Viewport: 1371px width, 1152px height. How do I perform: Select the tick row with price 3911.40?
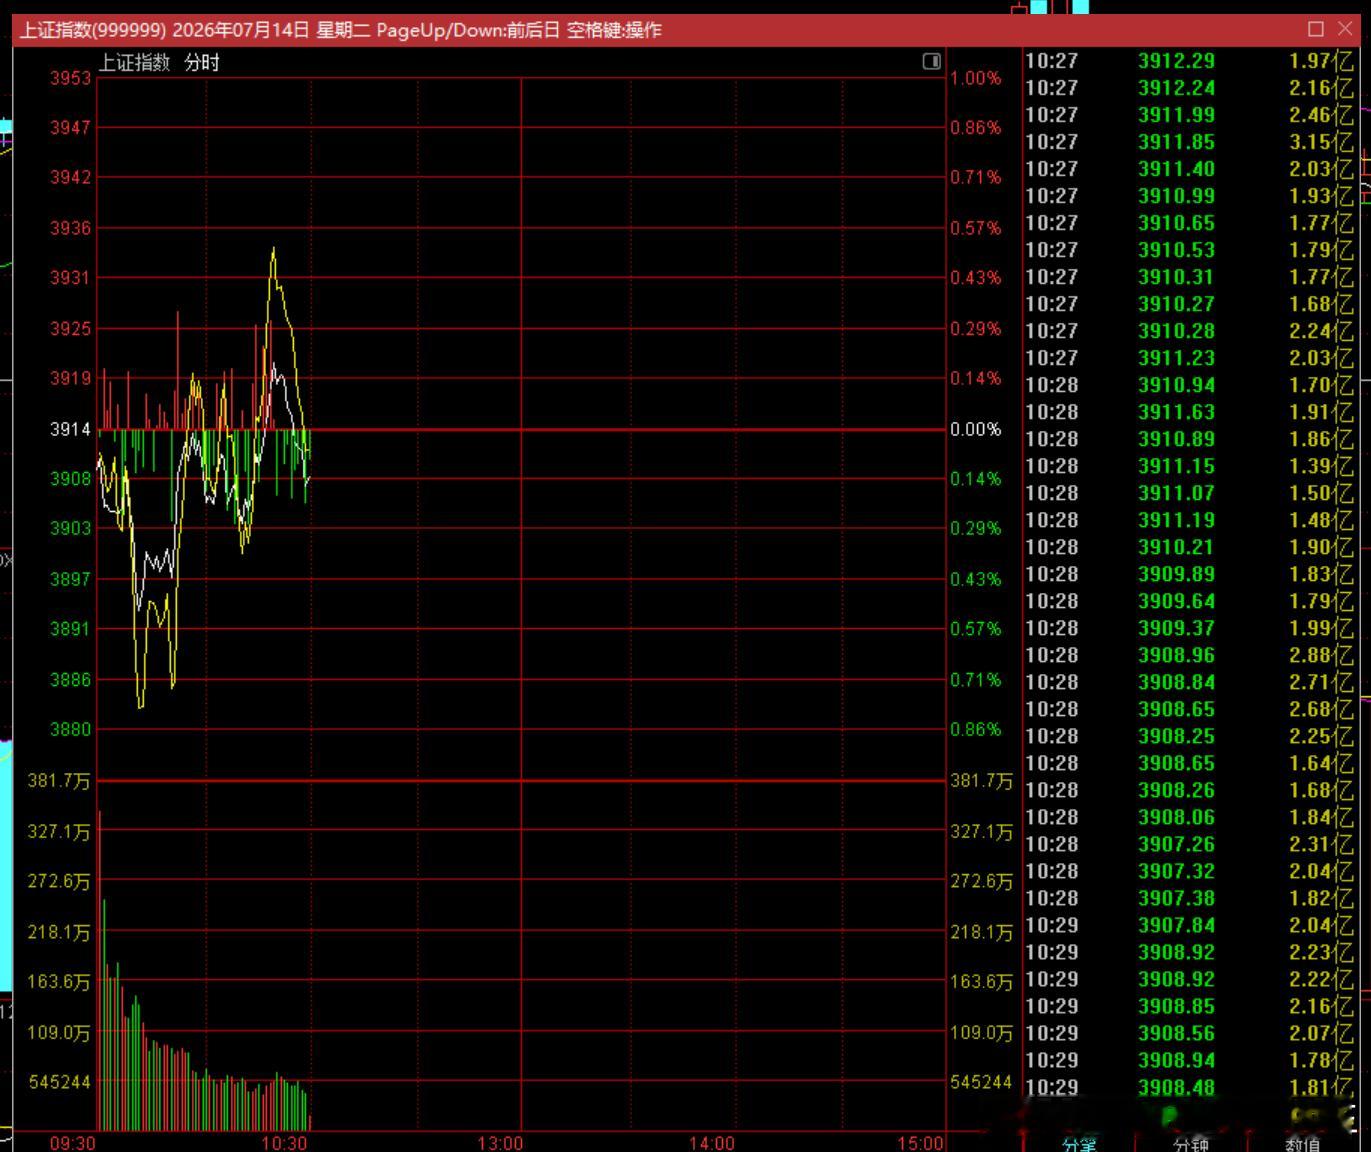[1189, 169]
